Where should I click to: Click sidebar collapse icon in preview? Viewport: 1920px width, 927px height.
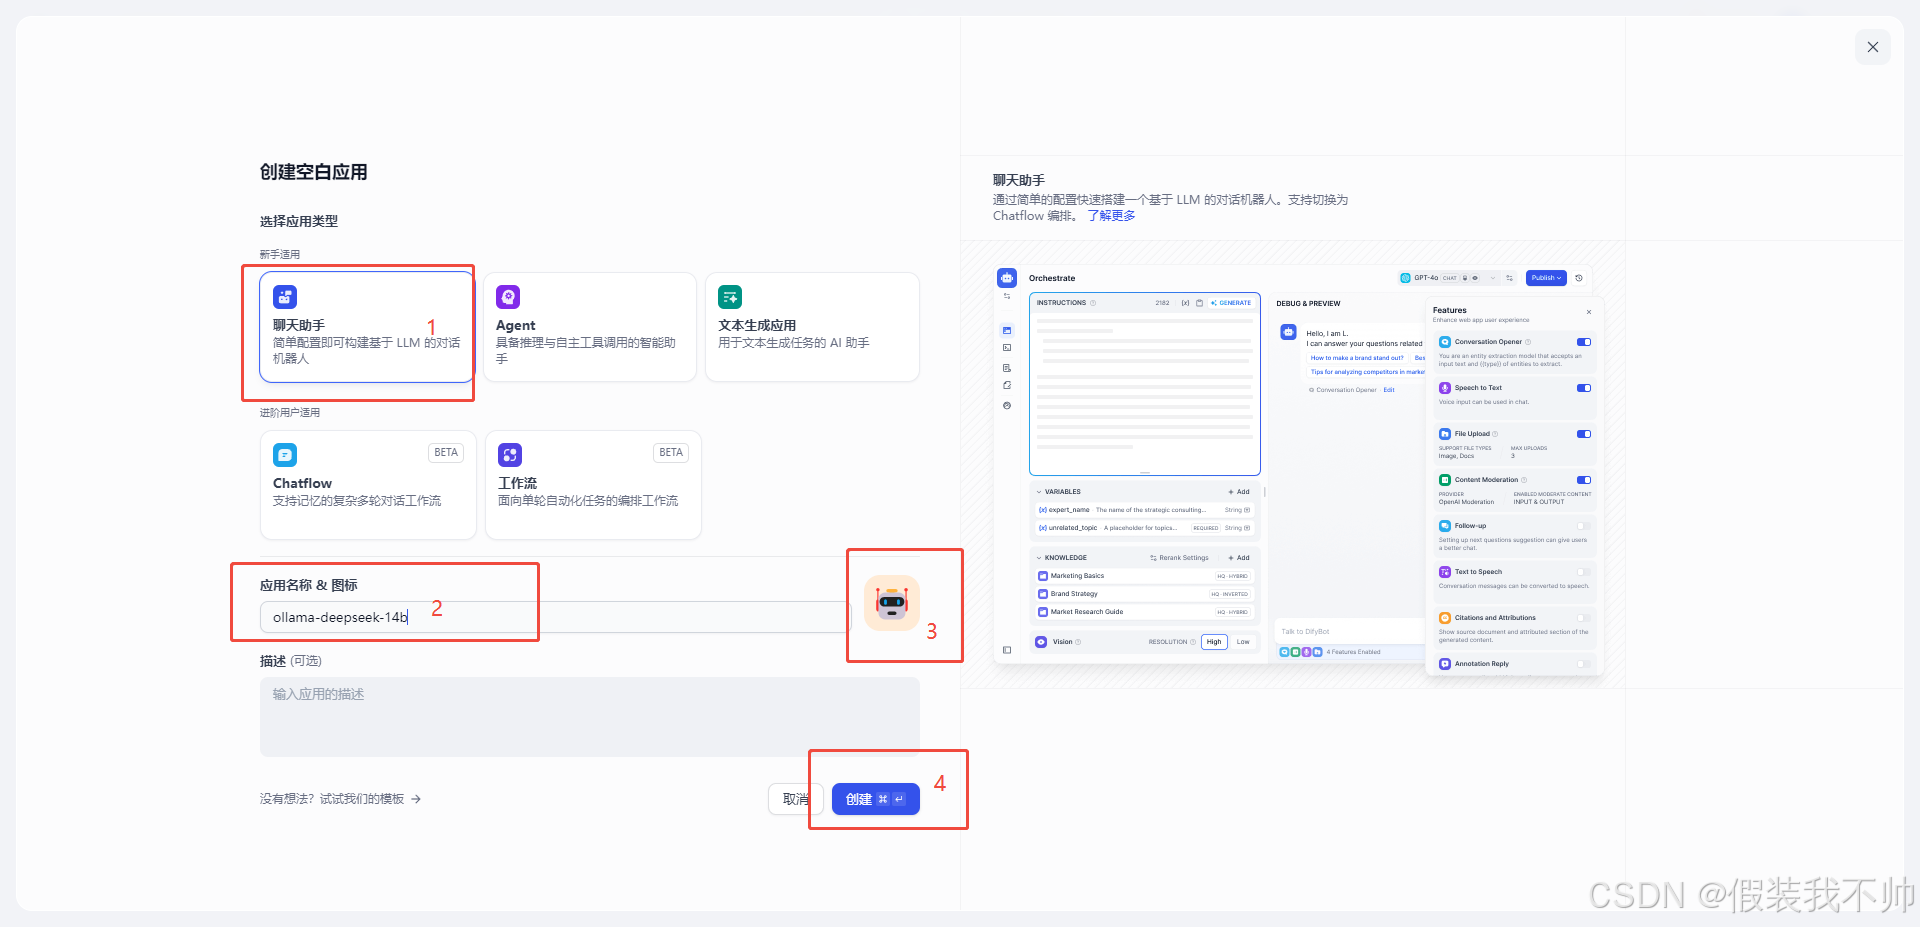(1007, 650)
